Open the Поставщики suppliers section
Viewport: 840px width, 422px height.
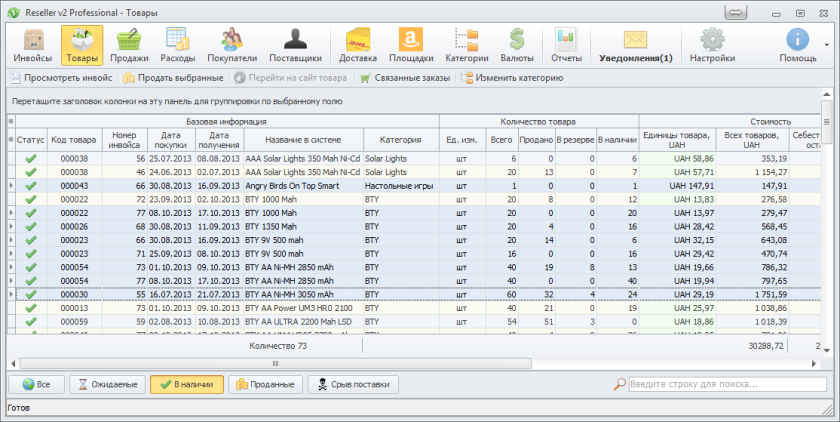295,44
